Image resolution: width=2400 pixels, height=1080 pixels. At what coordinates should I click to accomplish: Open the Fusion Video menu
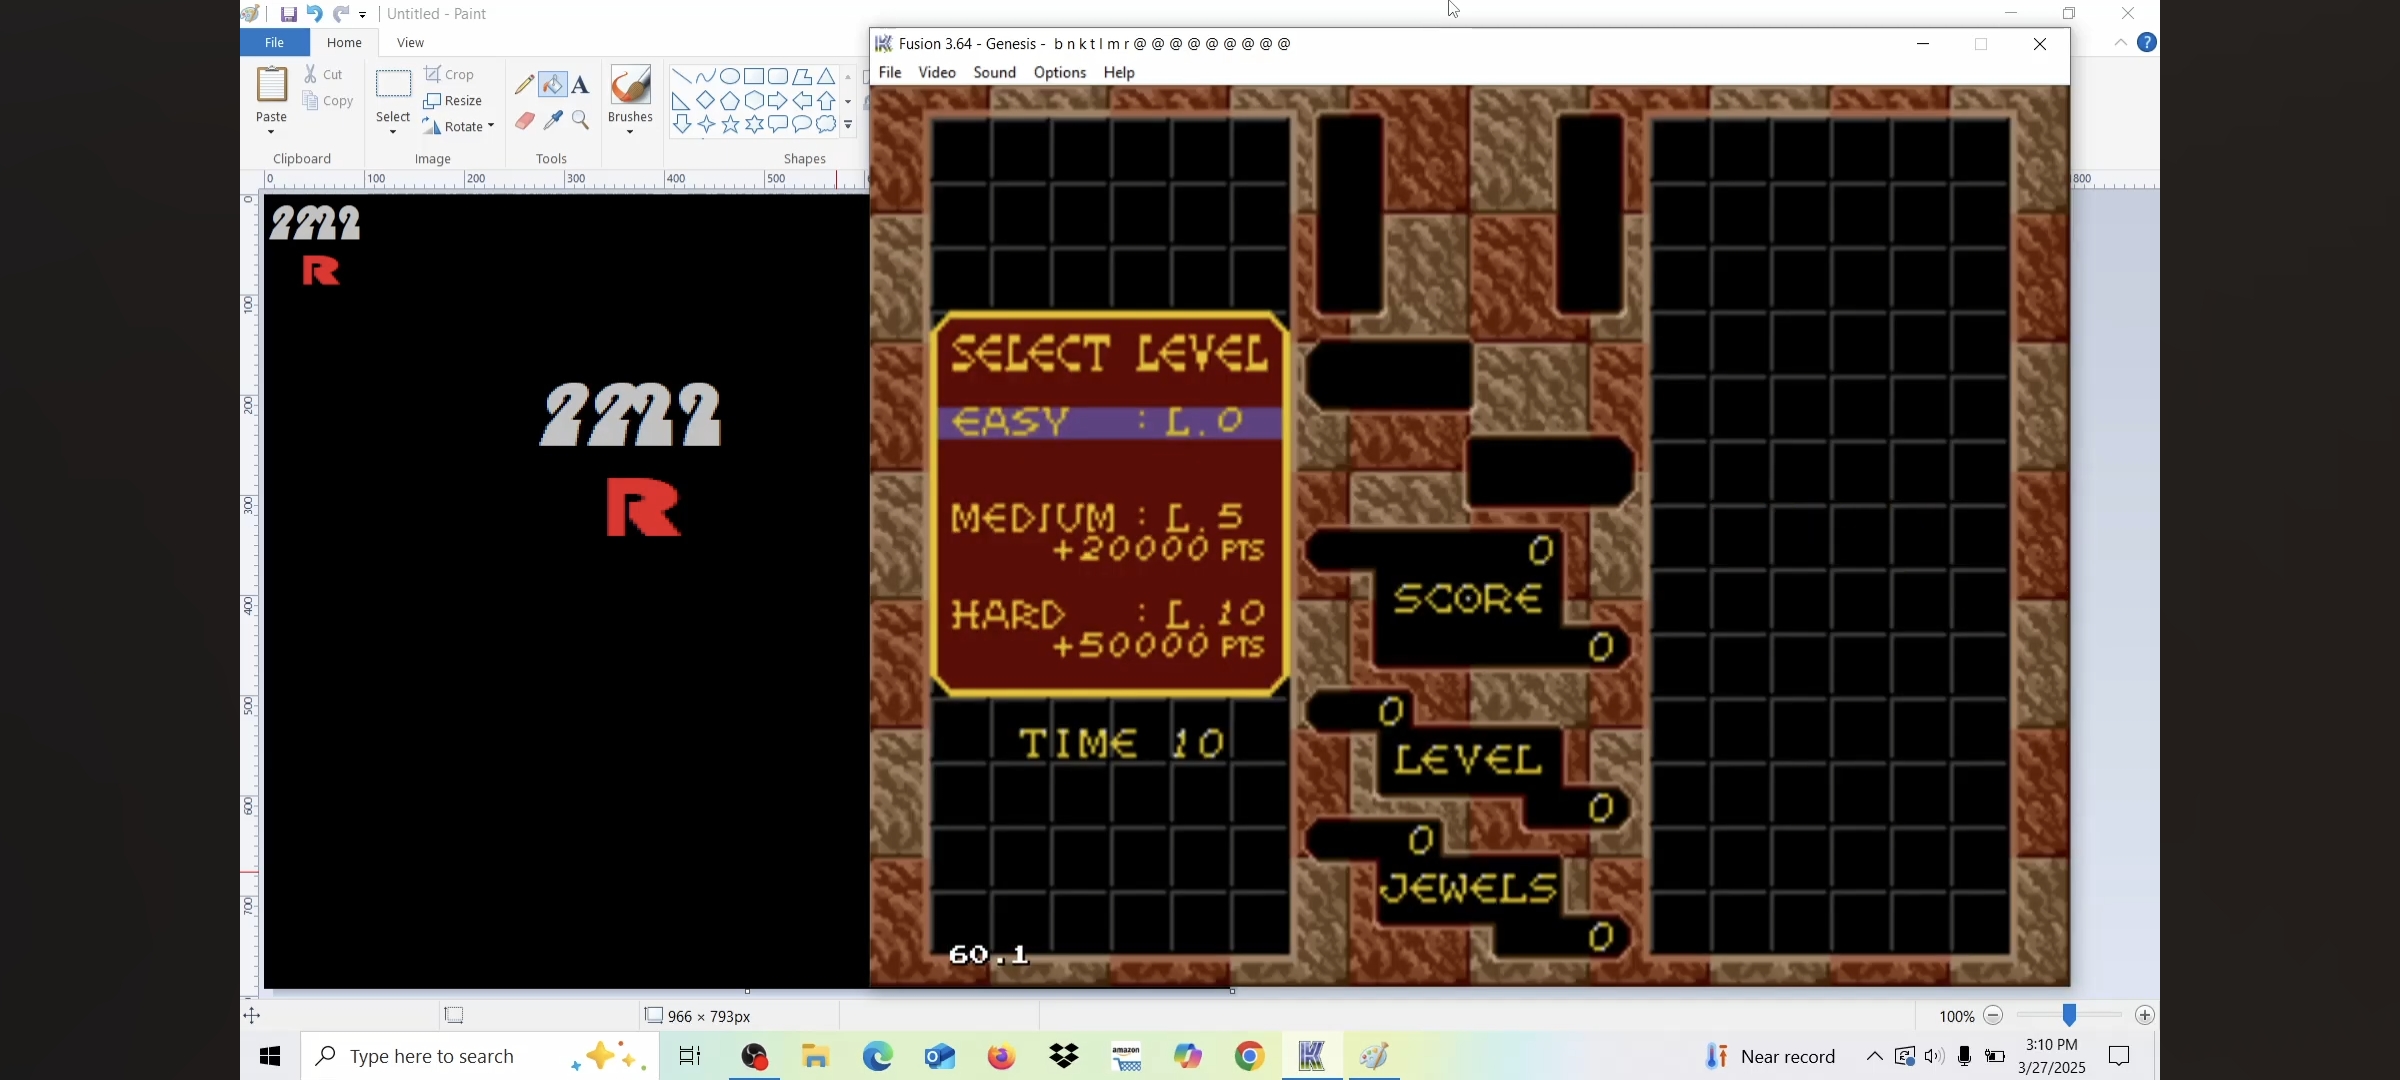[936, 72]
